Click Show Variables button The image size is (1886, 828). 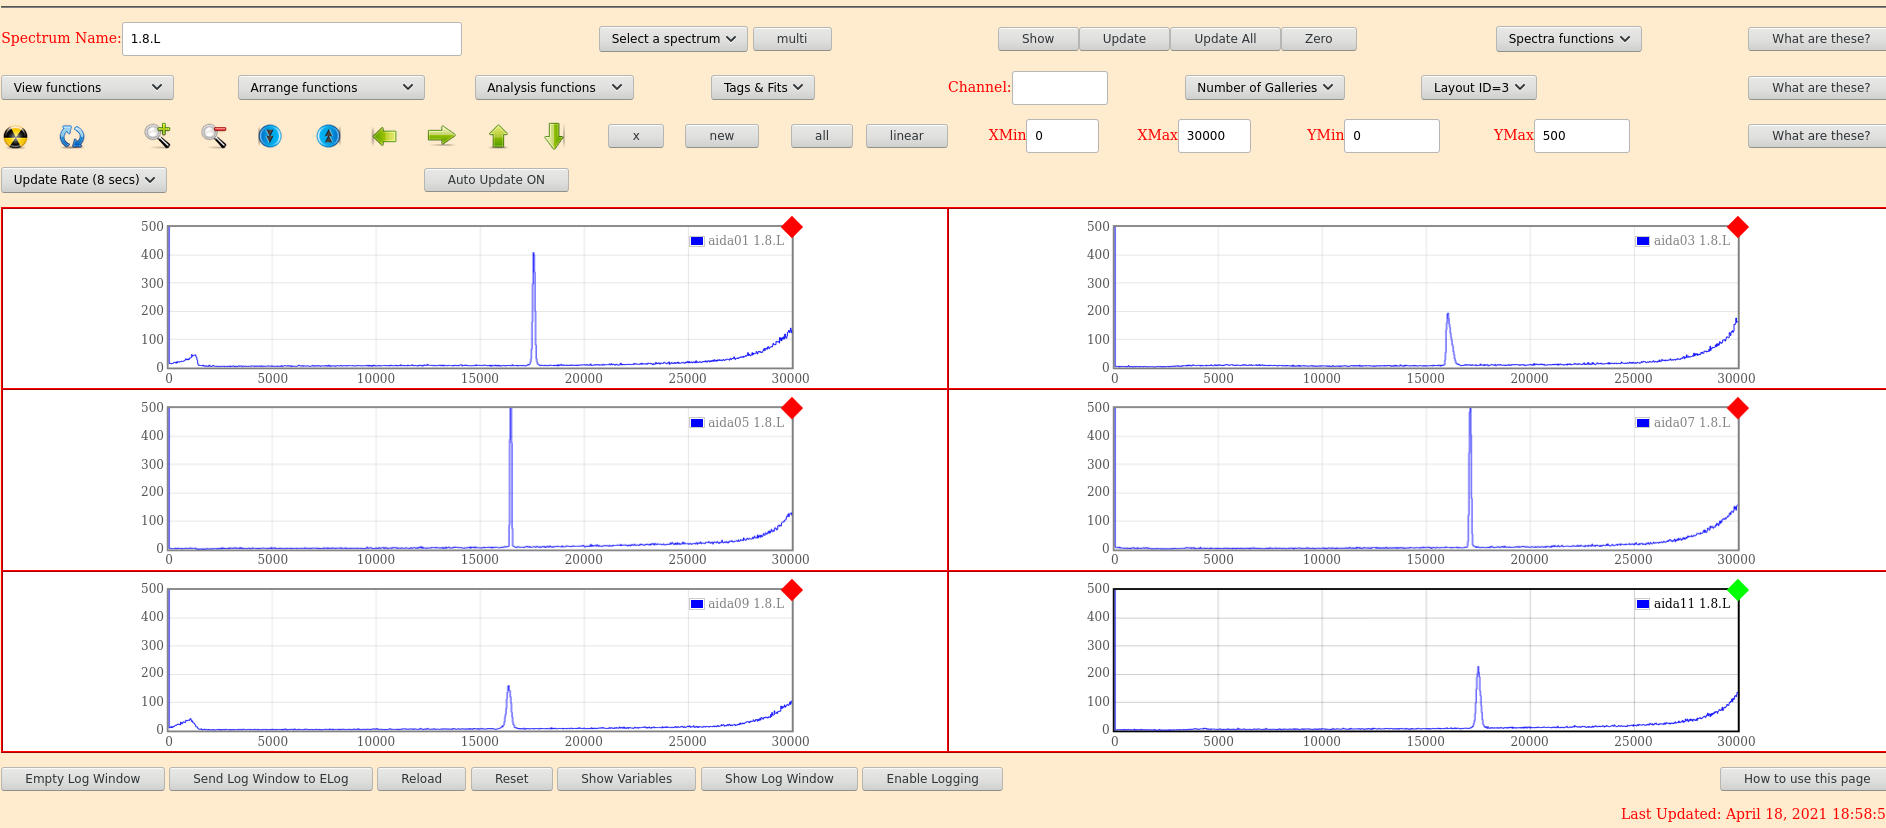626,779
